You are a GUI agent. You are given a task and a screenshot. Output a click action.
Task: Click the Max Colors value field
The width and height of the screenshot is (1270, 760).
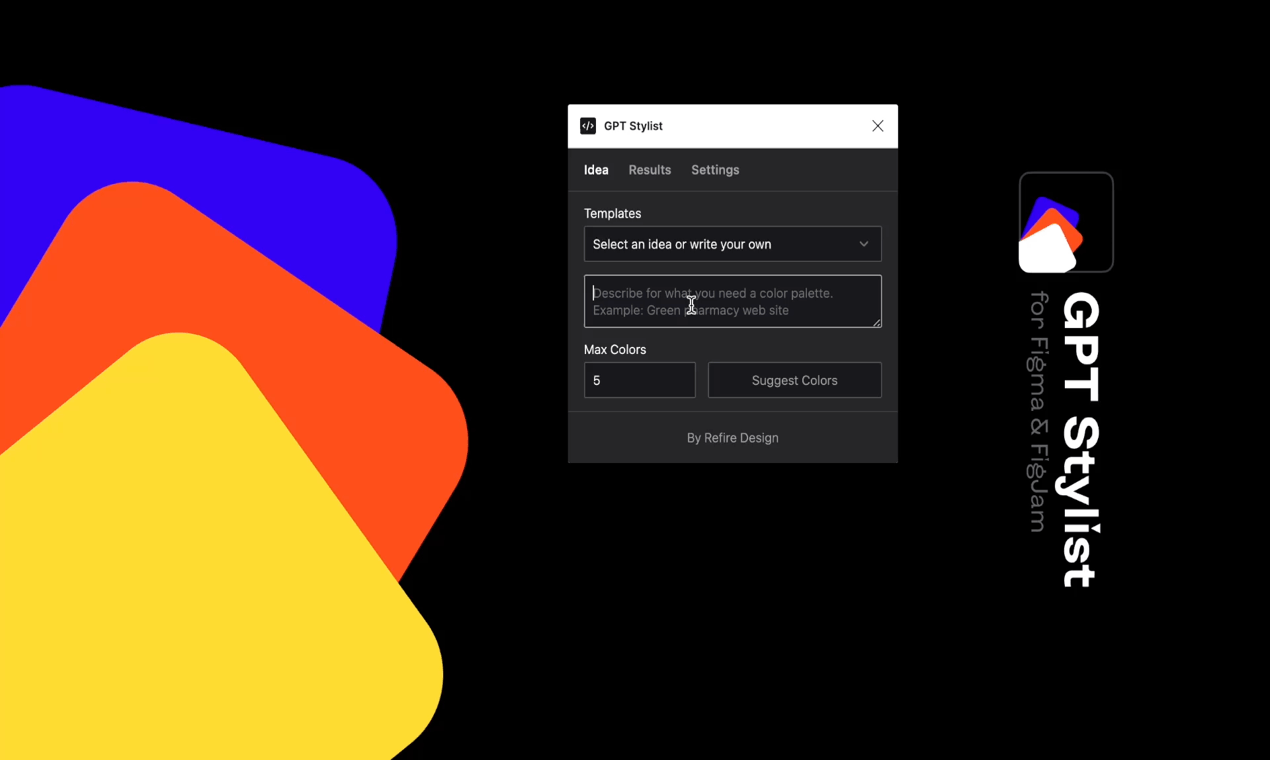pyautogui.click(x=639, y=380)
